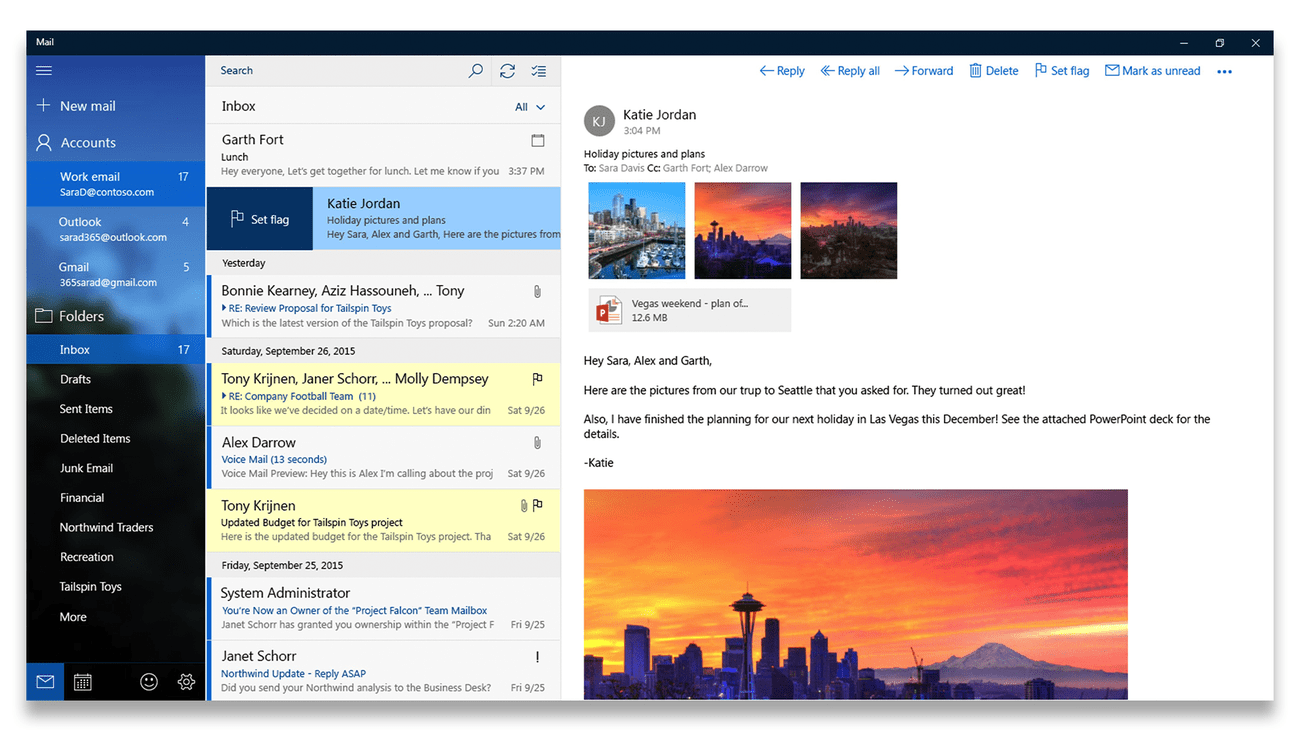Click the Delete trash toolbar button
Viewport: 1300px width, 731px height.
coord(993,71)
